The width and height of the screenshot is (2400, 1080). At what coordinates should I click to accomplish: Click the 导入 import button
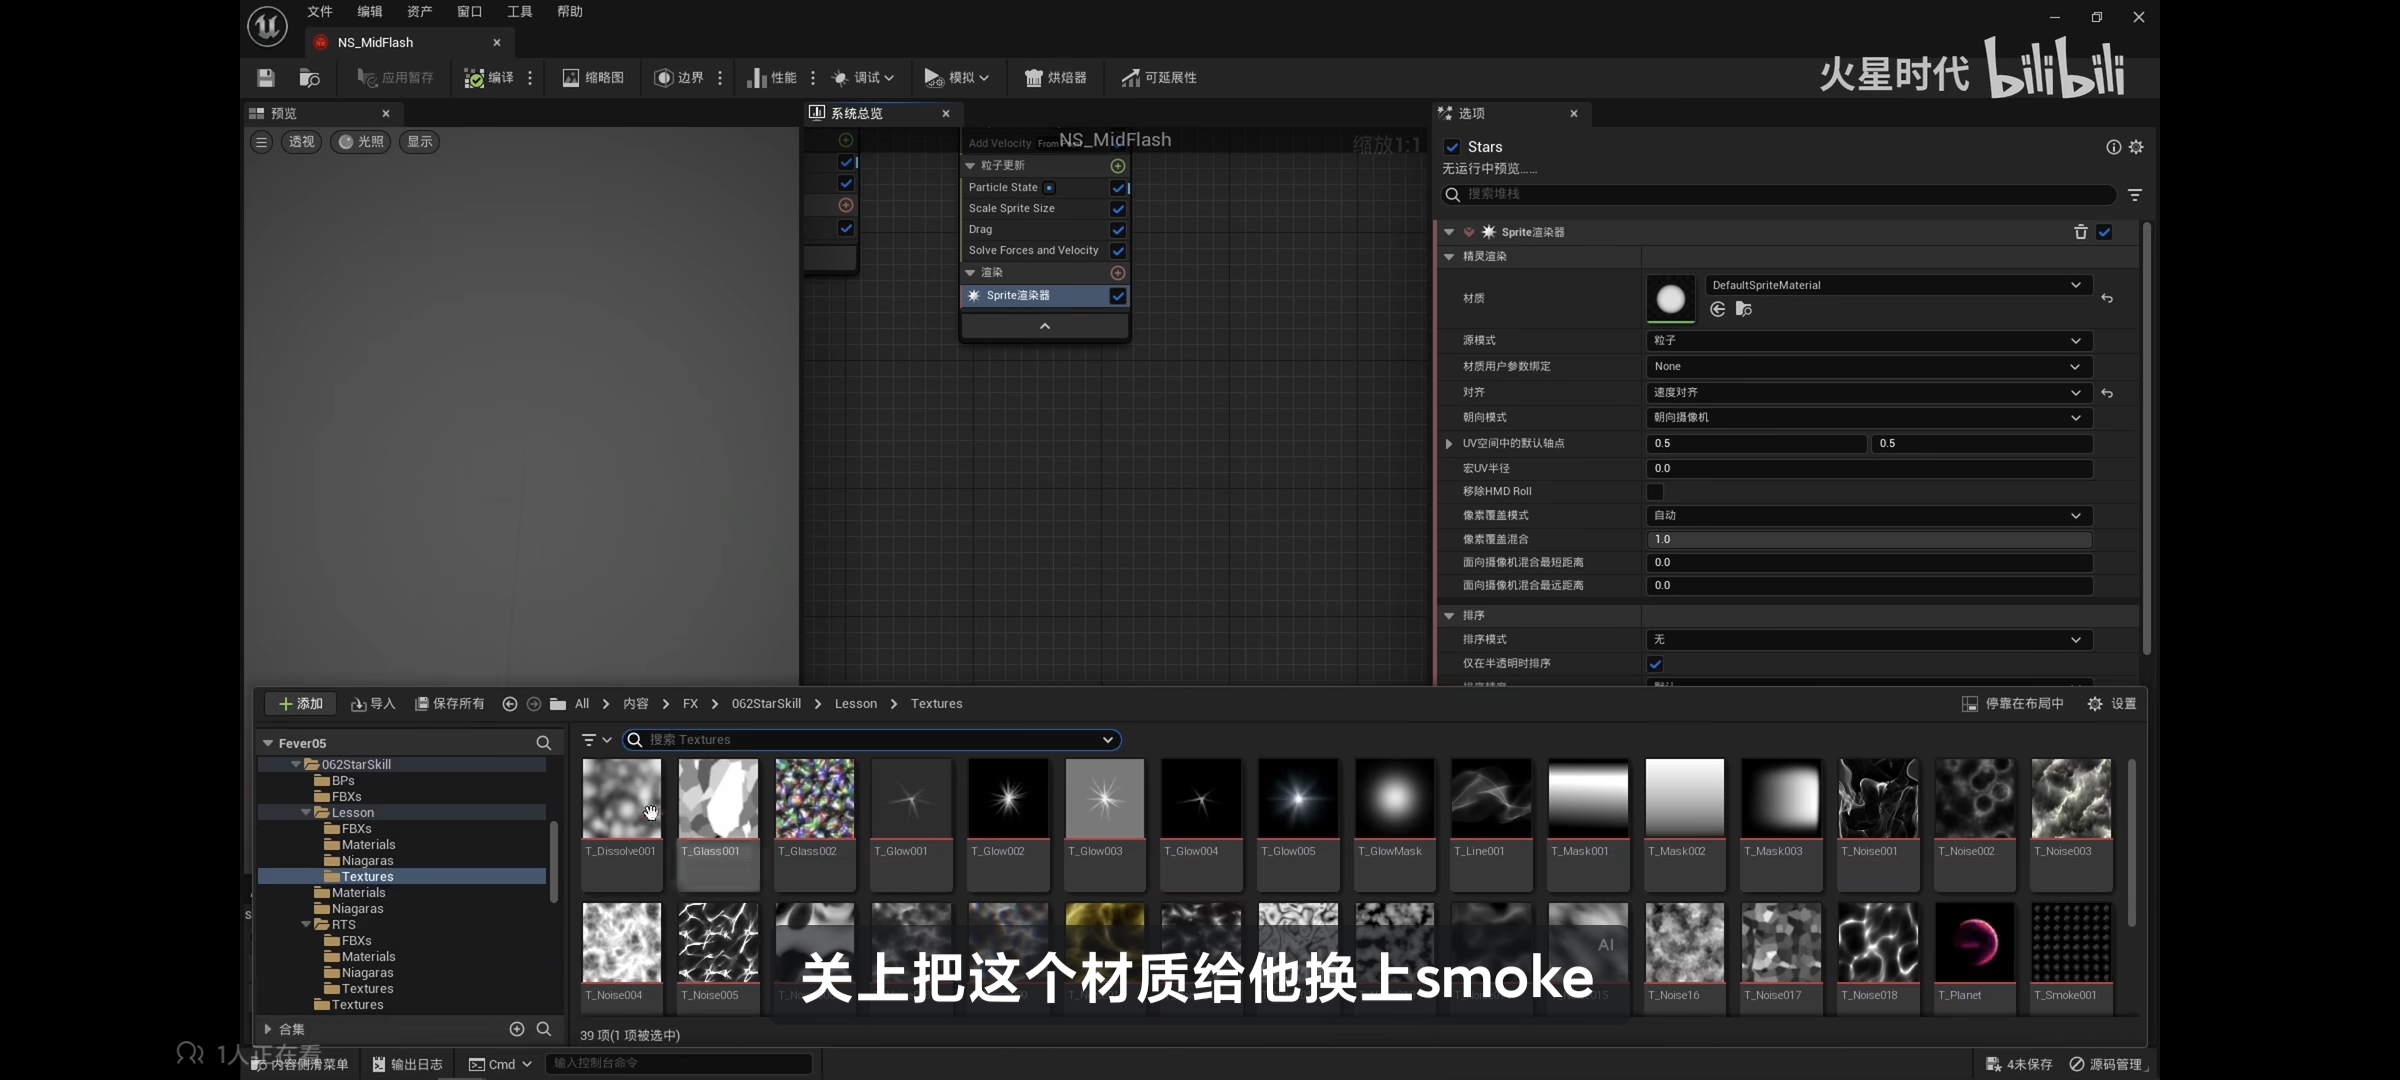pos(373,704)
